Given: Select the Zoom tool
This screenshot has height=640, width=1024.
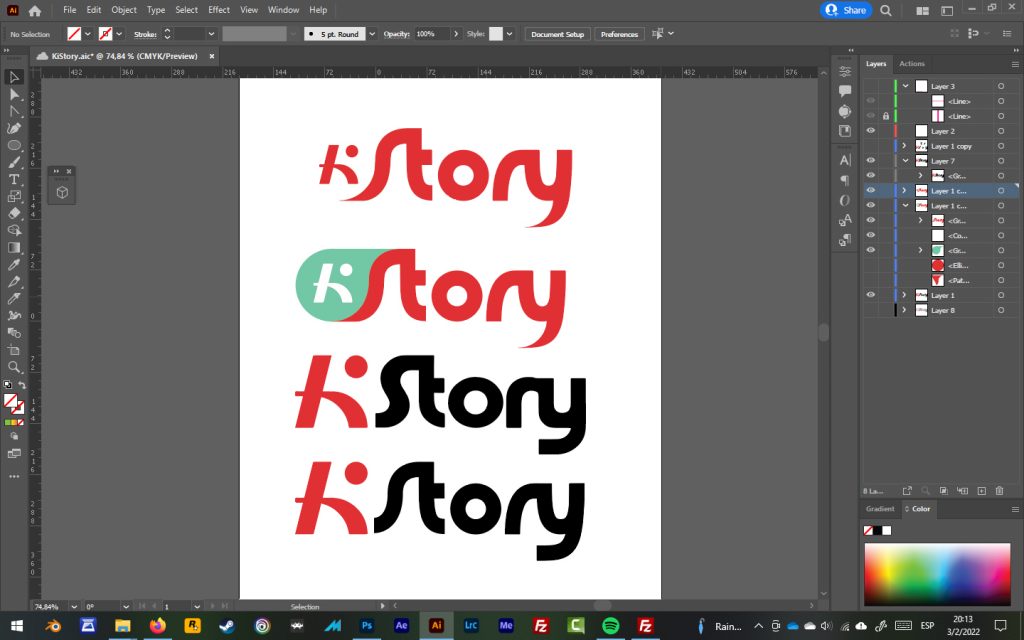Looking at the screenshot, I should click(x=14, y=367).
